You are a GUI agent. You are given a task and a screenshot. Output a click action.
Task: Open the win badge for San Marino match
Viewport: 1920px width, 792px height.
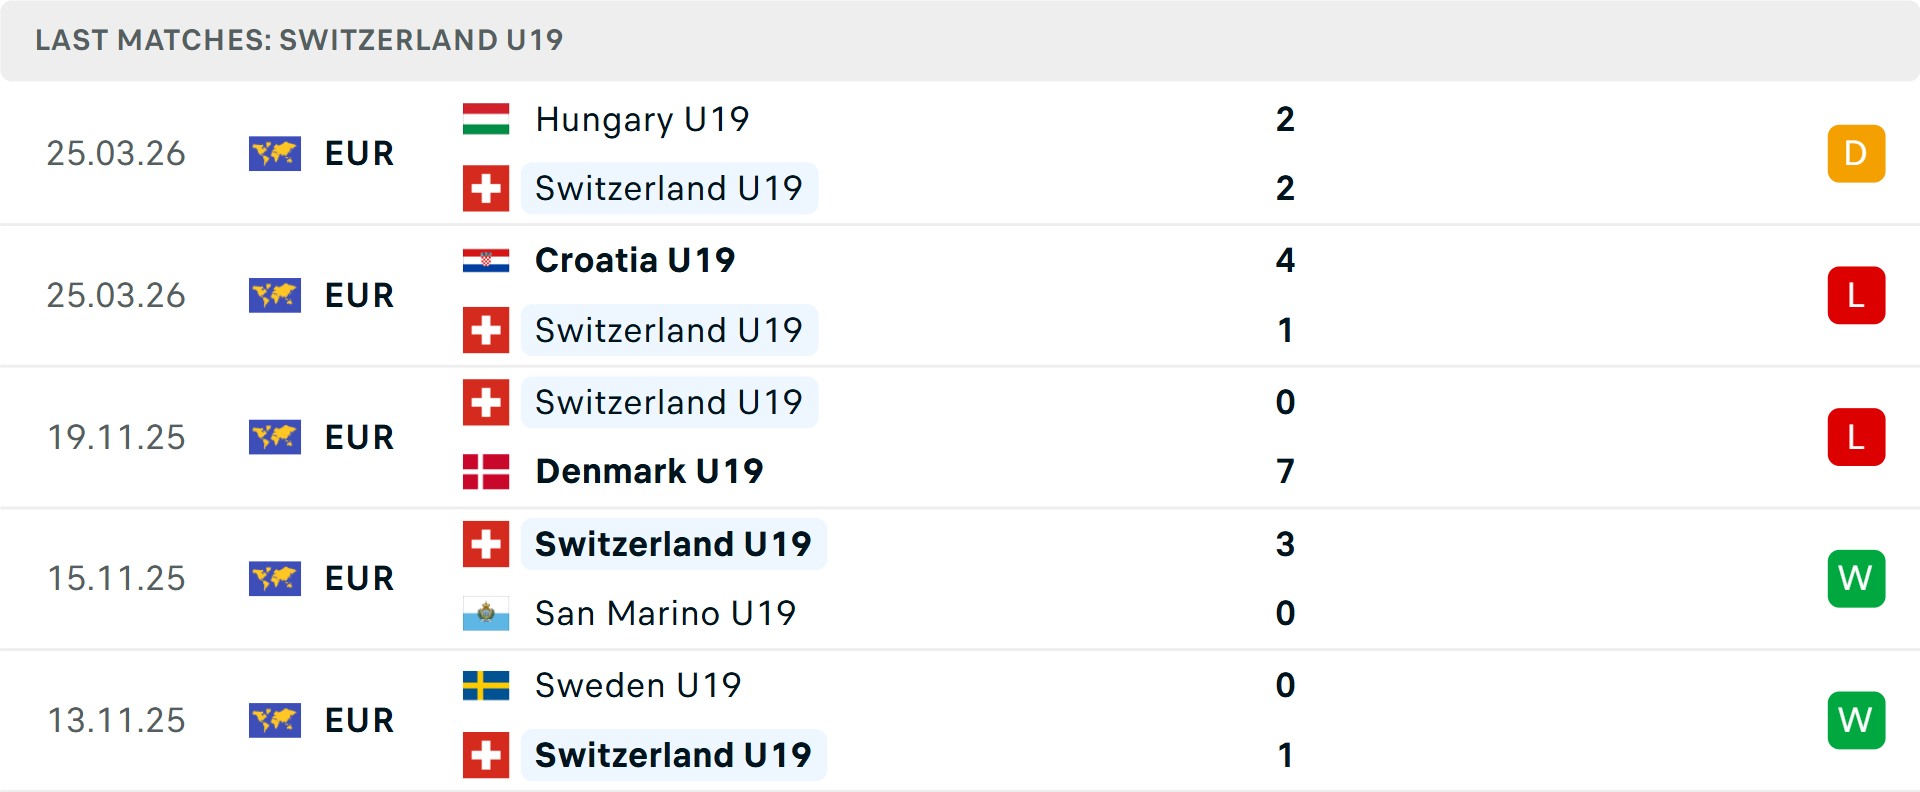tap(1856, 579)
